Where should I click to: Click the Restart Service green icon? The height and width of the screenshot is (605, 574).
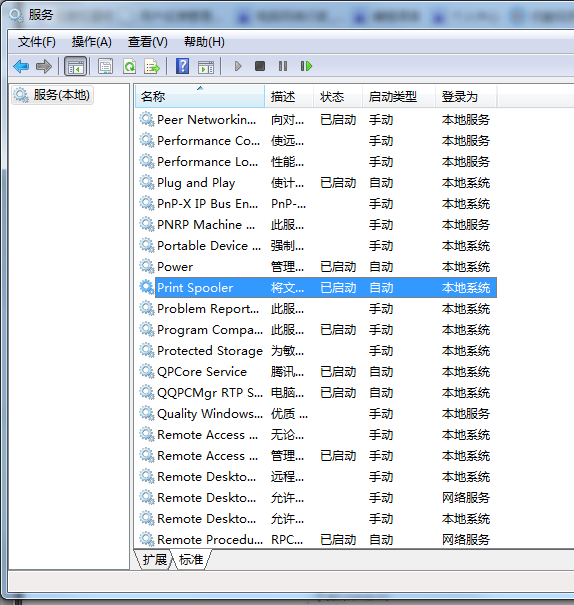tap(306, 66)
